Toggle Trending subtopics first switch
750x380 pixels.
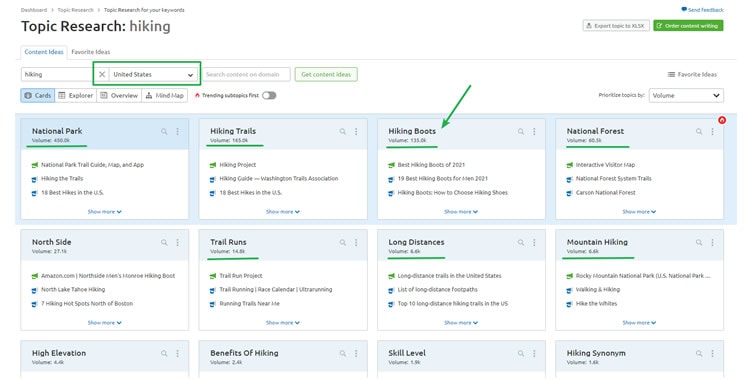[x=269, y=95]
